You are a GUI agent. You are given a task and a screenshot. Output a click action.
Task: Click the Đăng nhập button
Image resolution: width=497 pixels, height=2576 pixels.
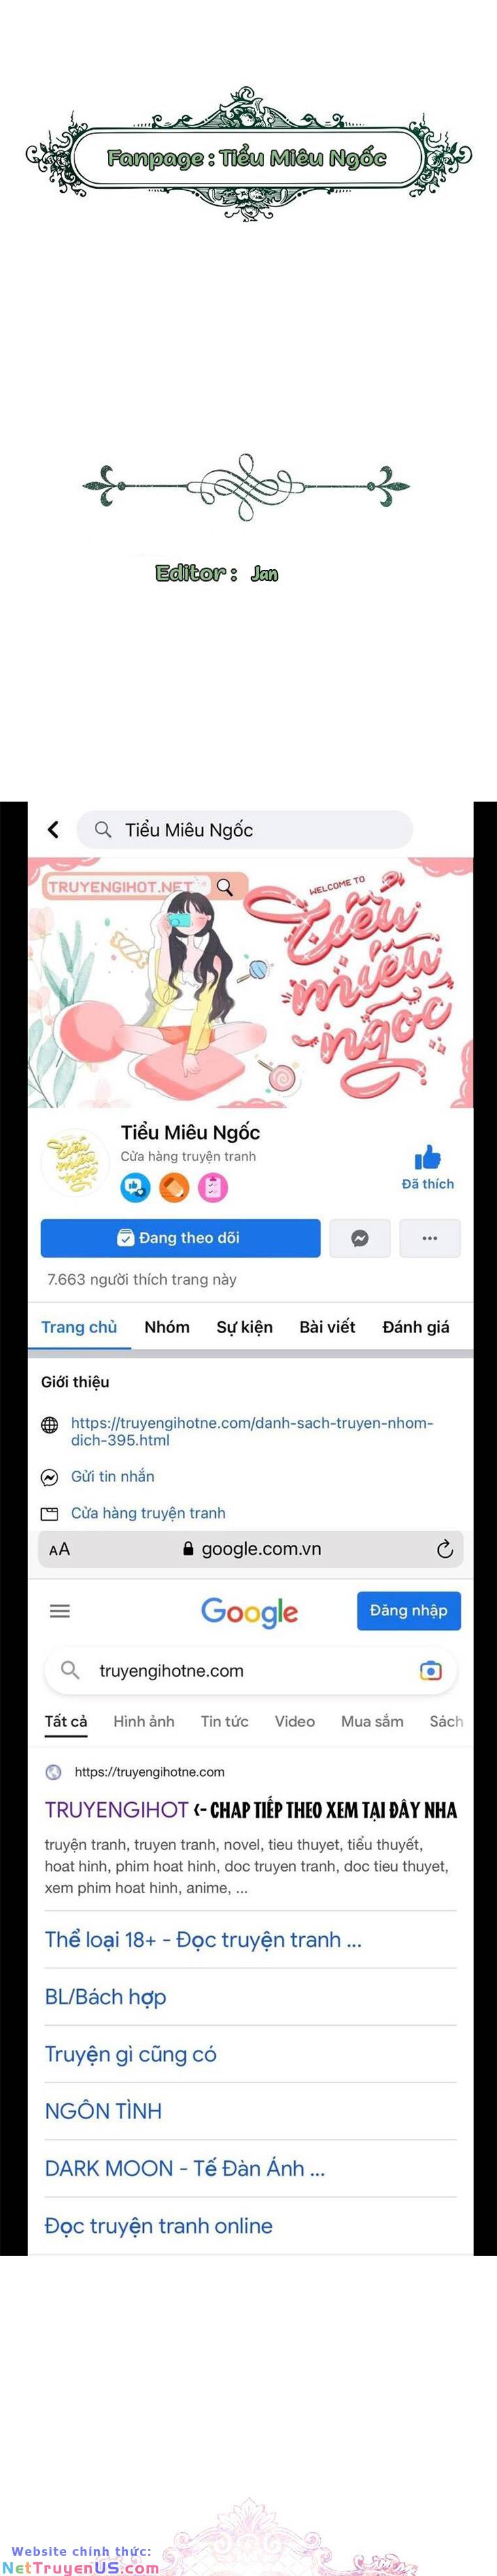[x=409, y=1610]
